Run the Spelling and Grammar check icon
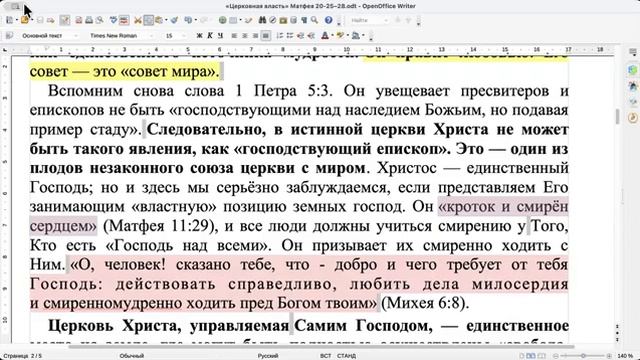 113,20
